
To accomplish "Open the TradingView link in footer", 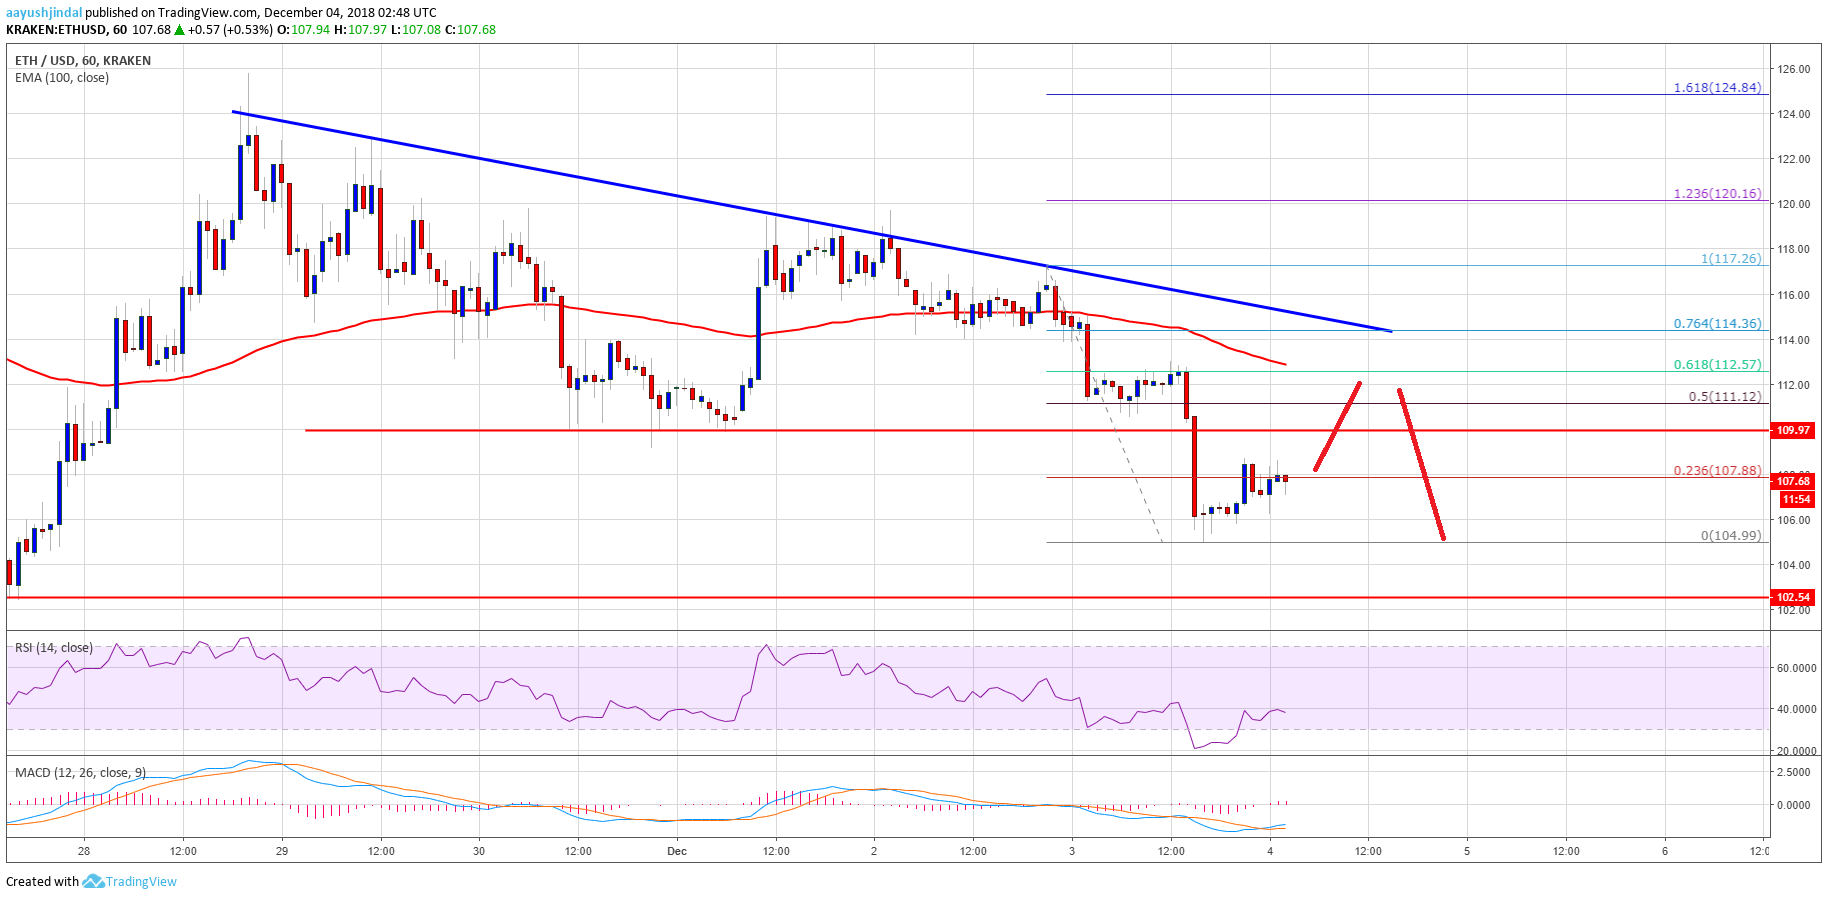I will pyautogui.click(x=141, y=881).
